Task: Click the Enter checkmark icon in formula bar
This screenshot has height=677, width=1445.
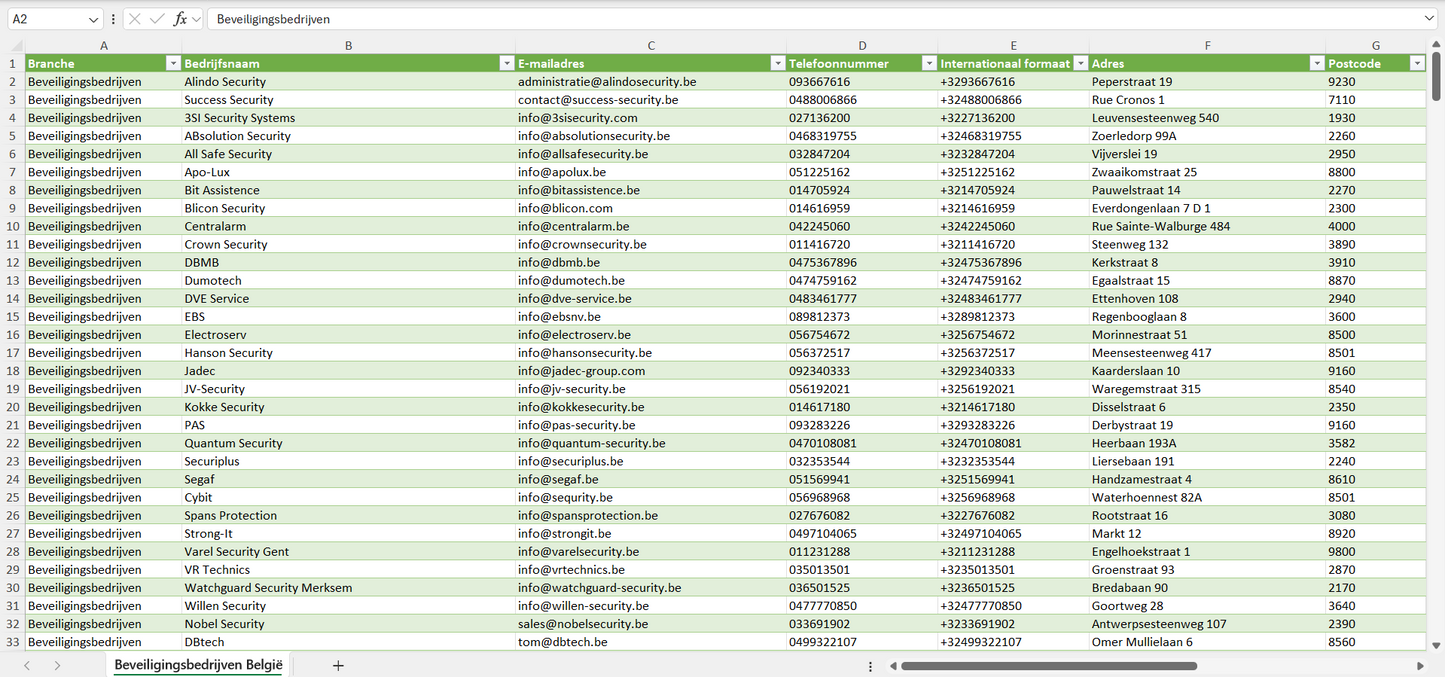Action: pos(157,19)
